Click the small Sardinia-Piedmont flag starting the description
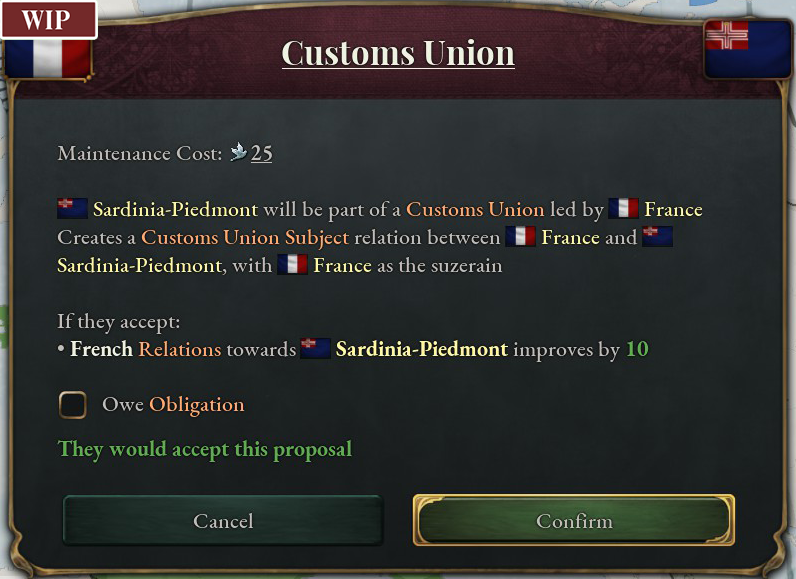The width and height of the screenshot is (796, 579). point(72,209)
